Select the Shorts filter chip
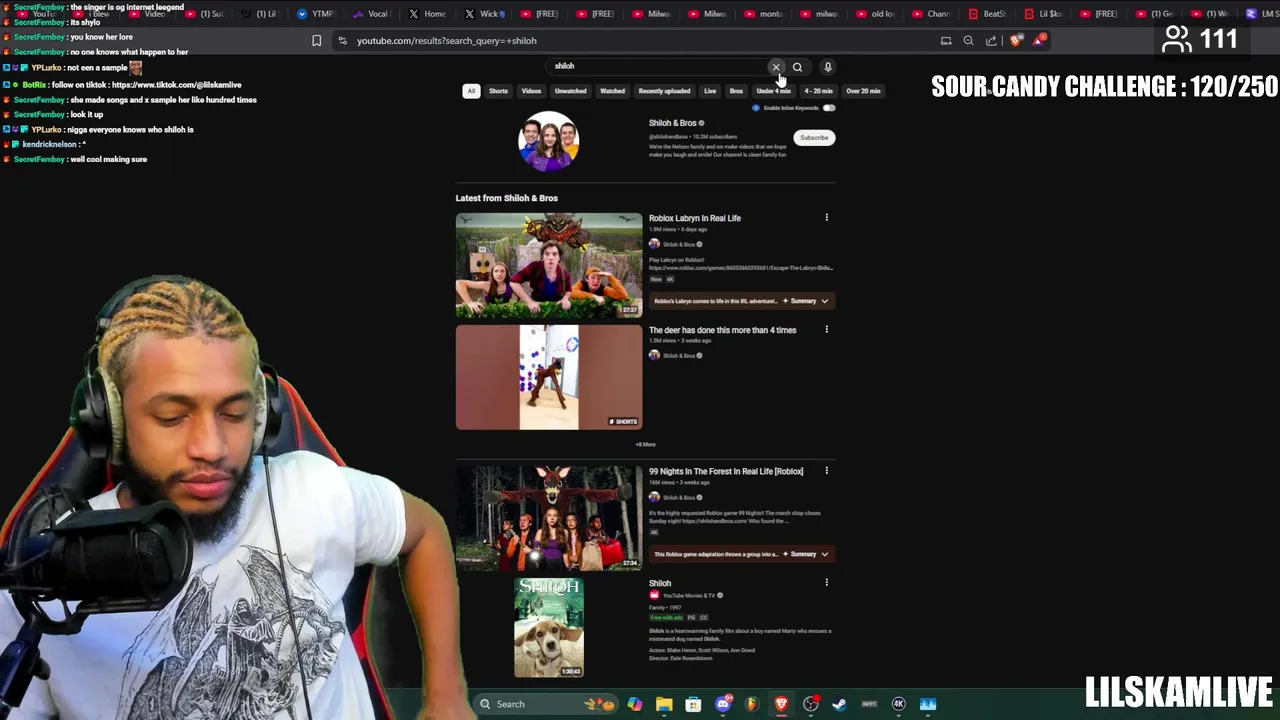Viewport: 1280px width, 720px height. [x=498, y=91]
